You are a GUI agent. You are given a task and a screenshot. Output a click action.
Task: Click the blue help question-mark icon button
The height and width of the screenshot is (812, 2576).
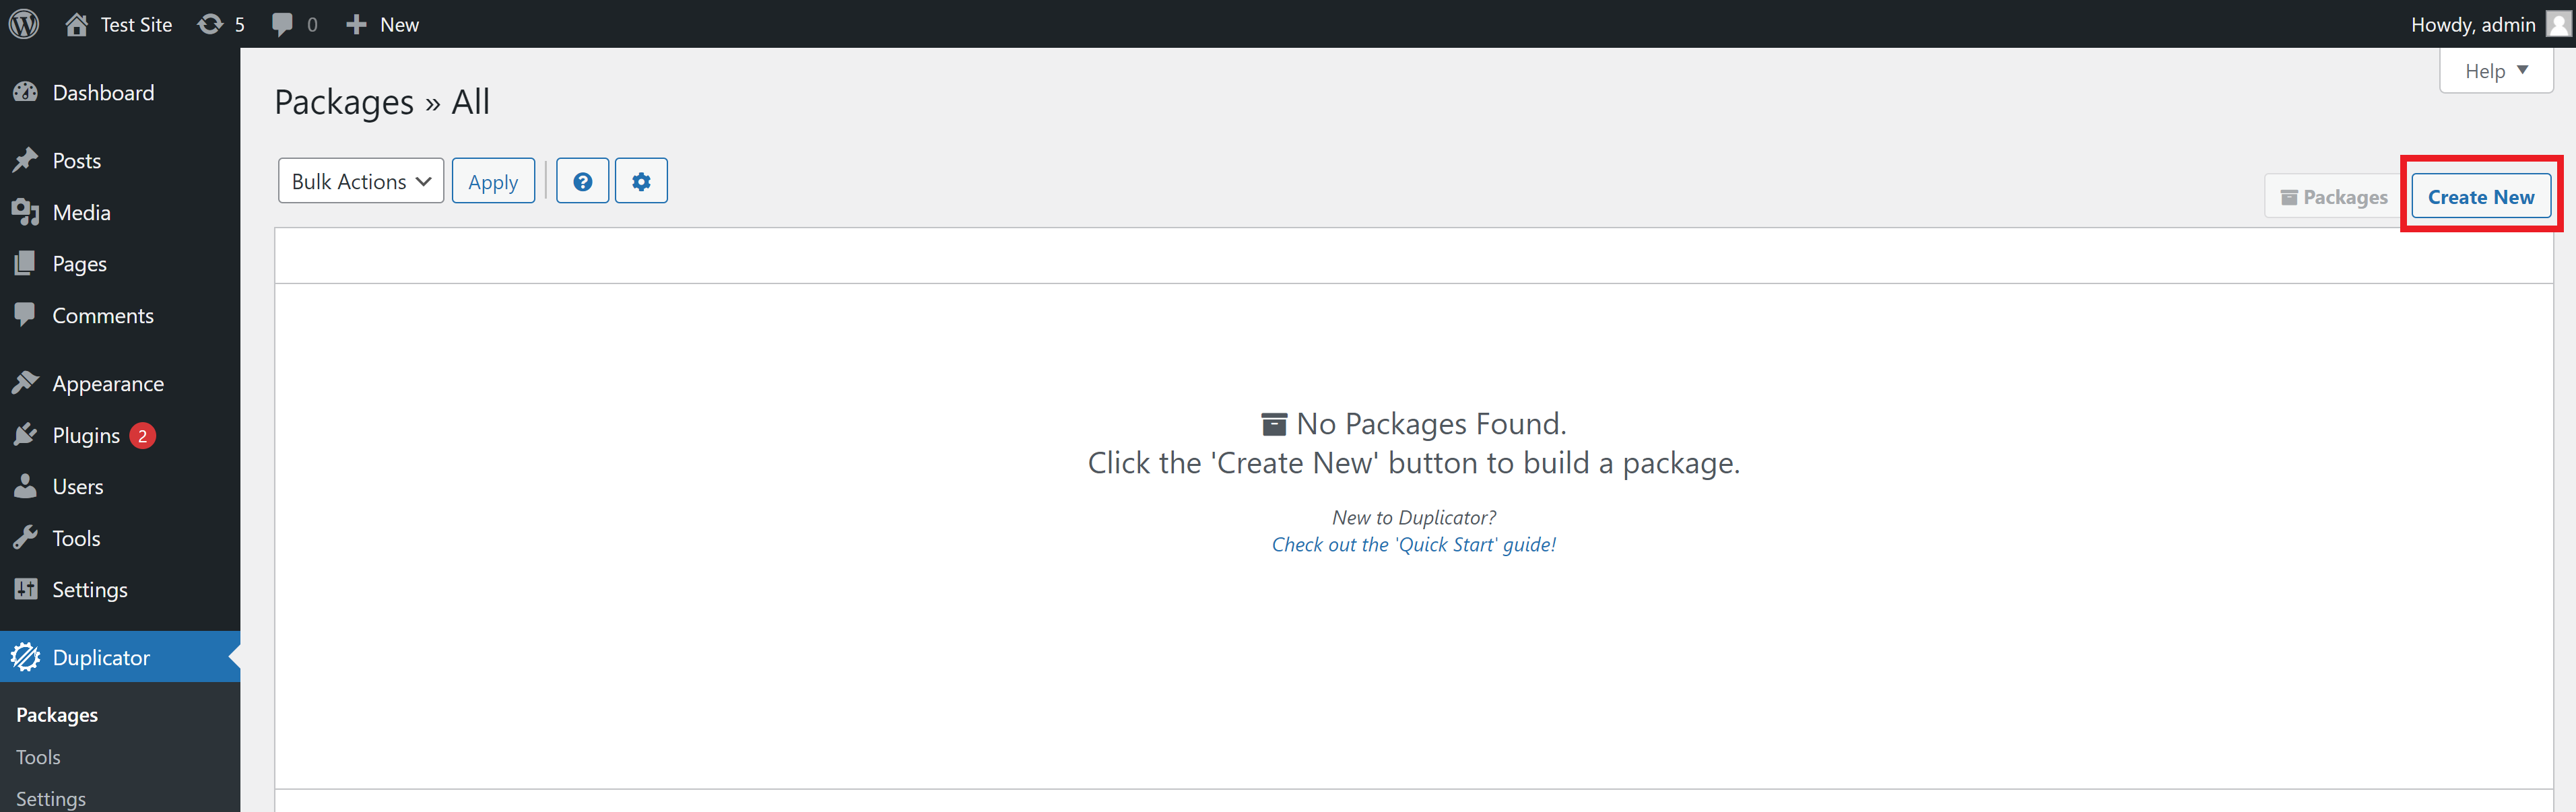pyautogui.click(x=582, y=181)
